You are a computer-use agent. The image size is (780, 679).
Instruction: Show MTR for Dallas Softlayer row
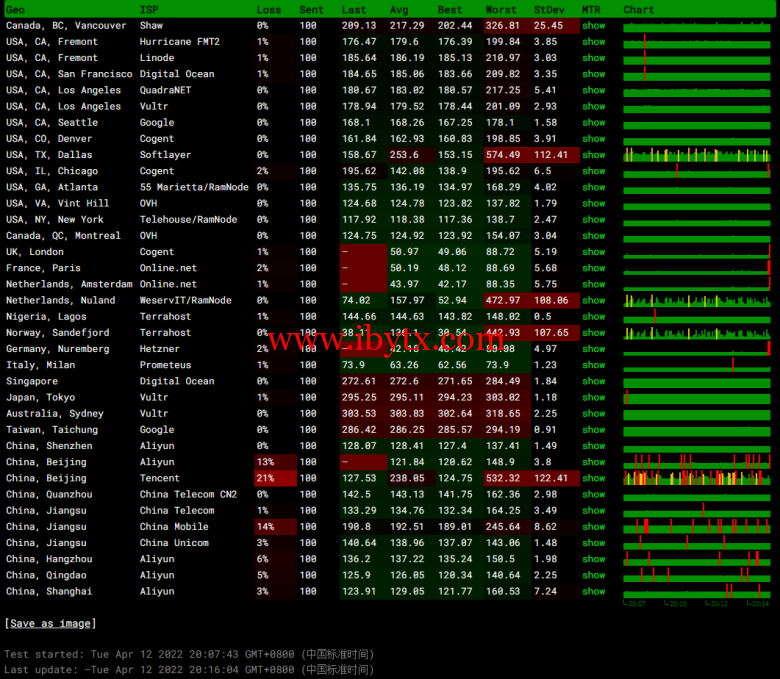(594, 155)
